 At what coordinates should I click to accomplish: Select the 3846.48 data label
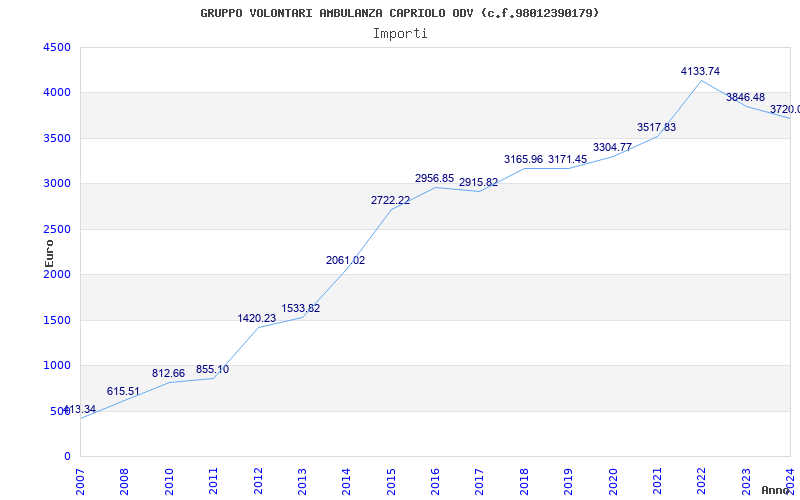(x=745, y=97)
